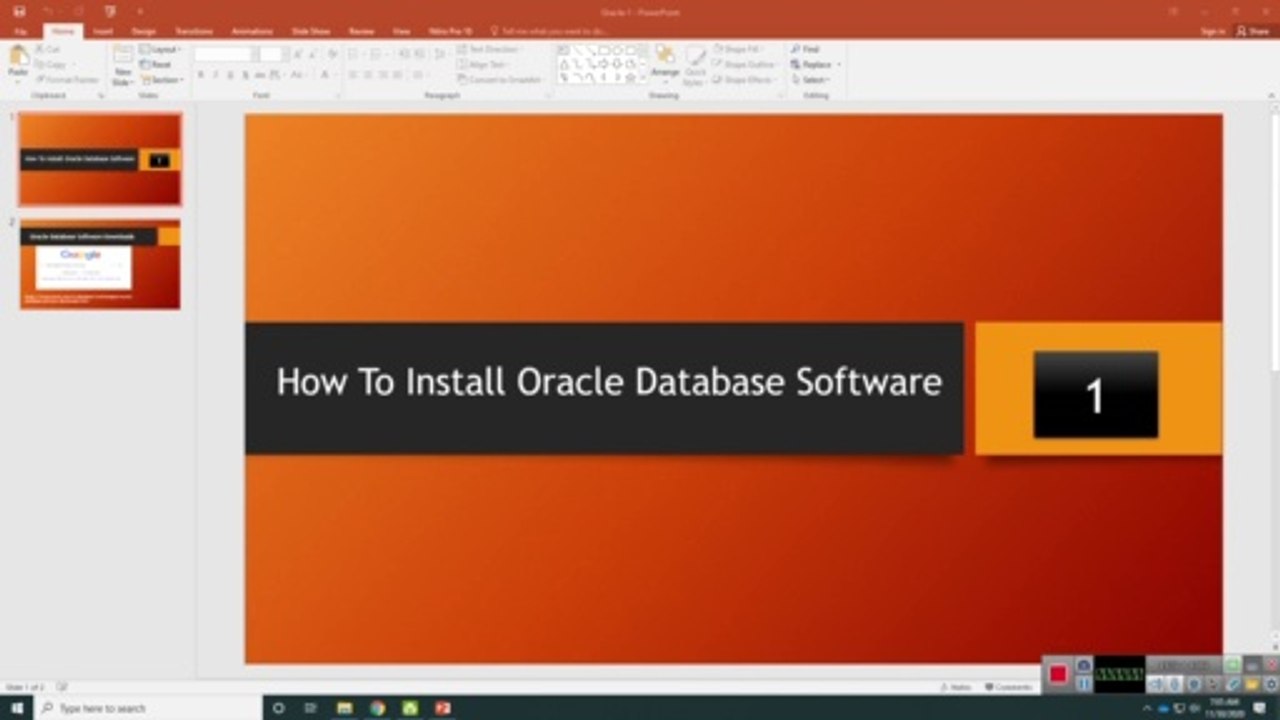Open Text Direction options
Viewport: 1280px width, 720px height.
click(490, 49)
